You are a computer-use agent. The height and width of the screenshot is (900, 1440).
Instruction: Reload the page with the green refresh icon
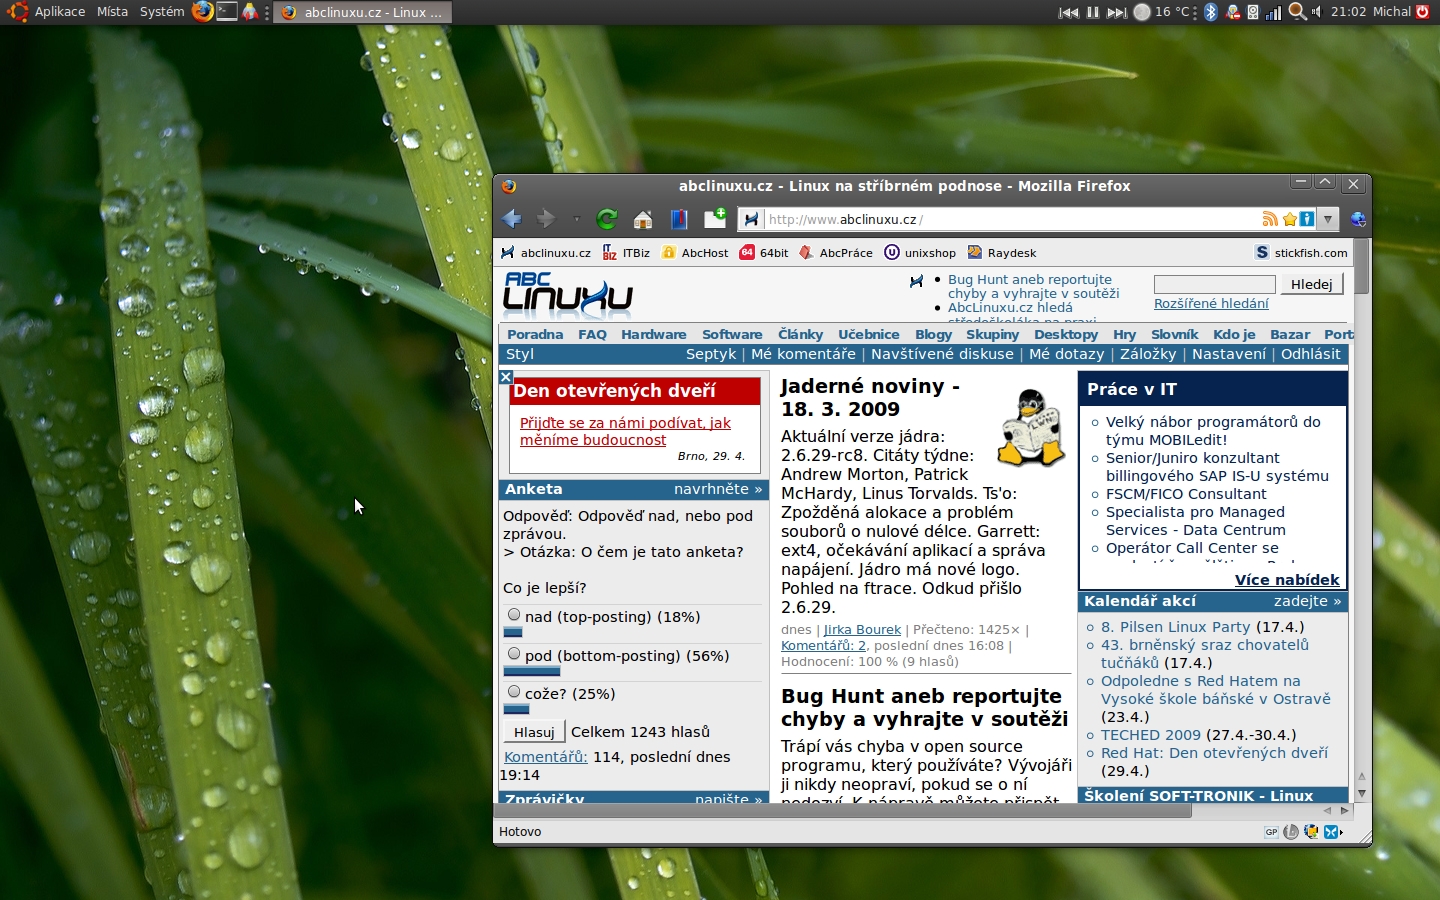(x=607, y=219)
